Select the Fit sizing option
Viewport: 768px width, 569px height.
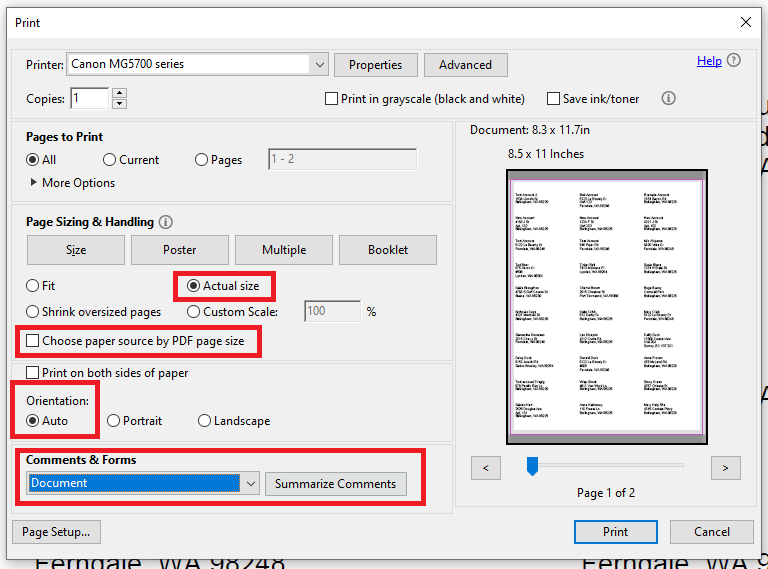(x=34, y=286)
